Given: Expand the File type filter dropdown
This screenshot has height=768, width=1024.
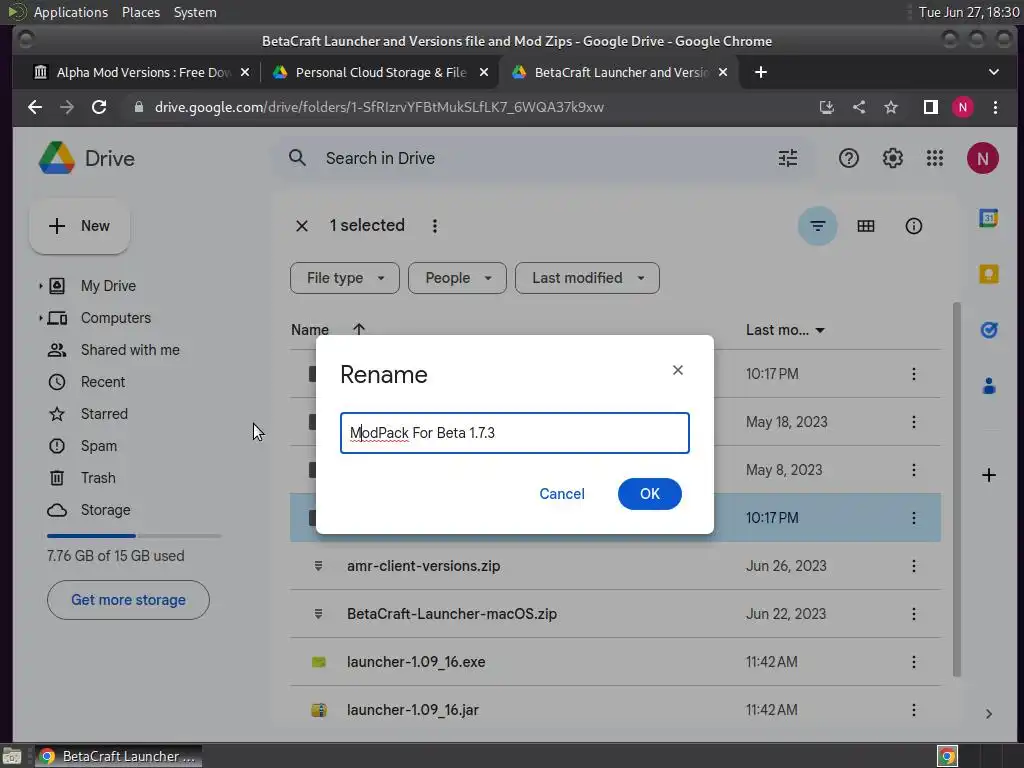Looking at the screenshot, I should click(344, 278).
